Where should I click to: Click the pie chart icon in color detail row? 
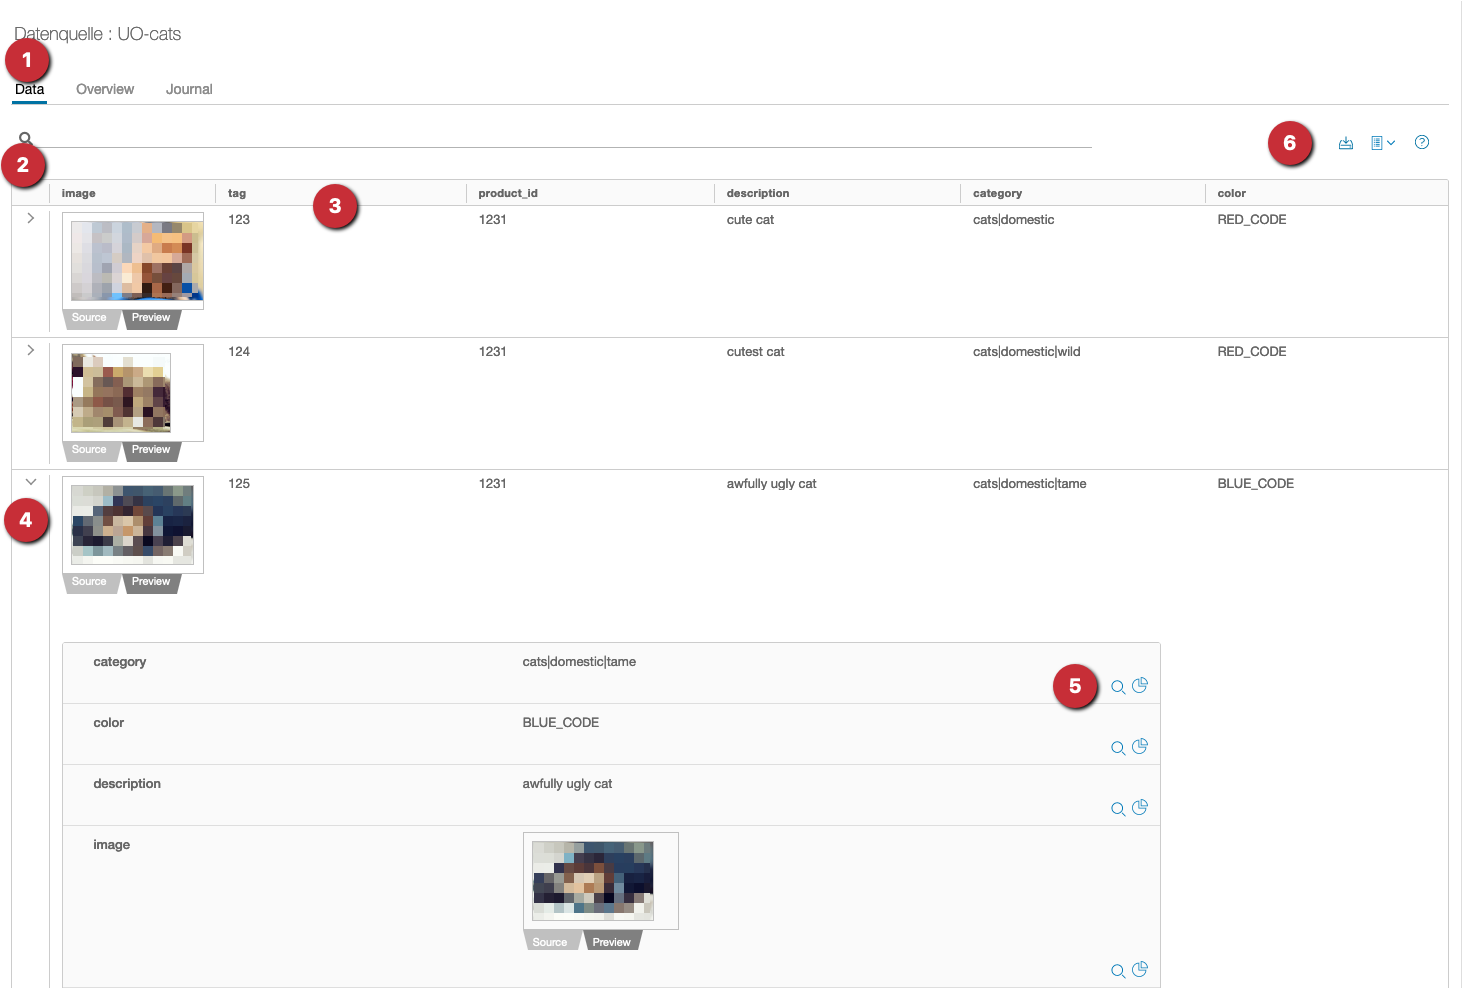click(1140, 747)
